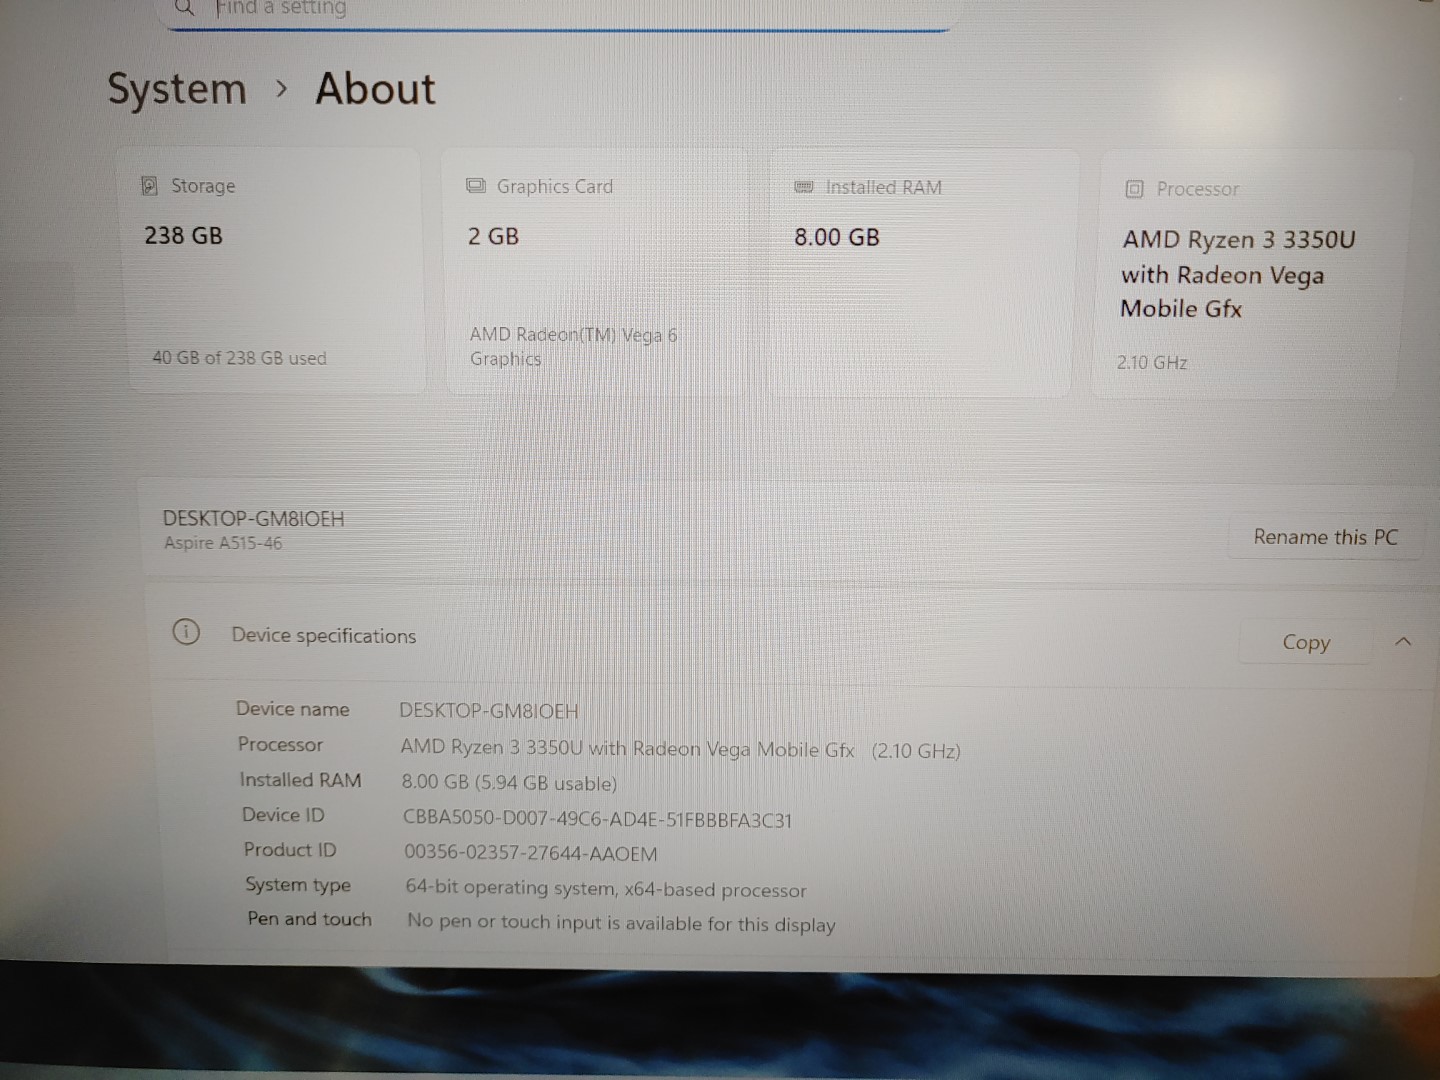Image resolution: width=1440 pixels, height=1080 pixels.
Task: Click the Storage disk icon
Action: pyautogui.click(x=149, y=186)
